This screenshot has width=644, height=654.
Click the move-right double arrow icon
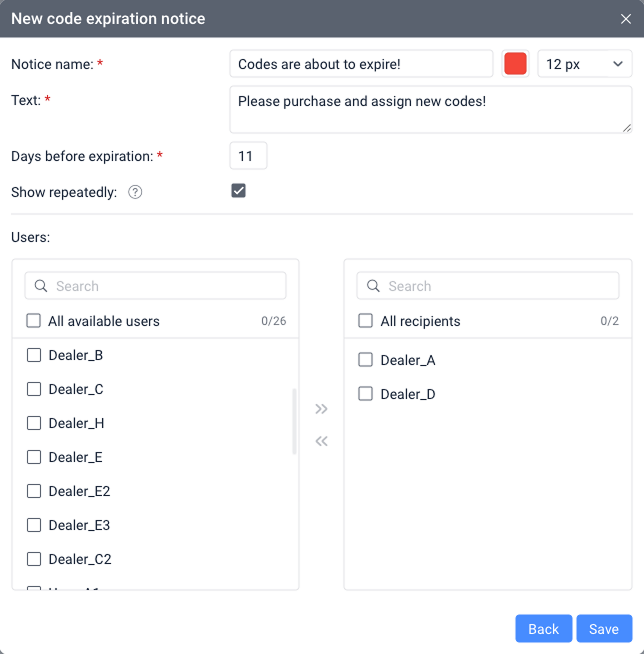coord(321,409)
